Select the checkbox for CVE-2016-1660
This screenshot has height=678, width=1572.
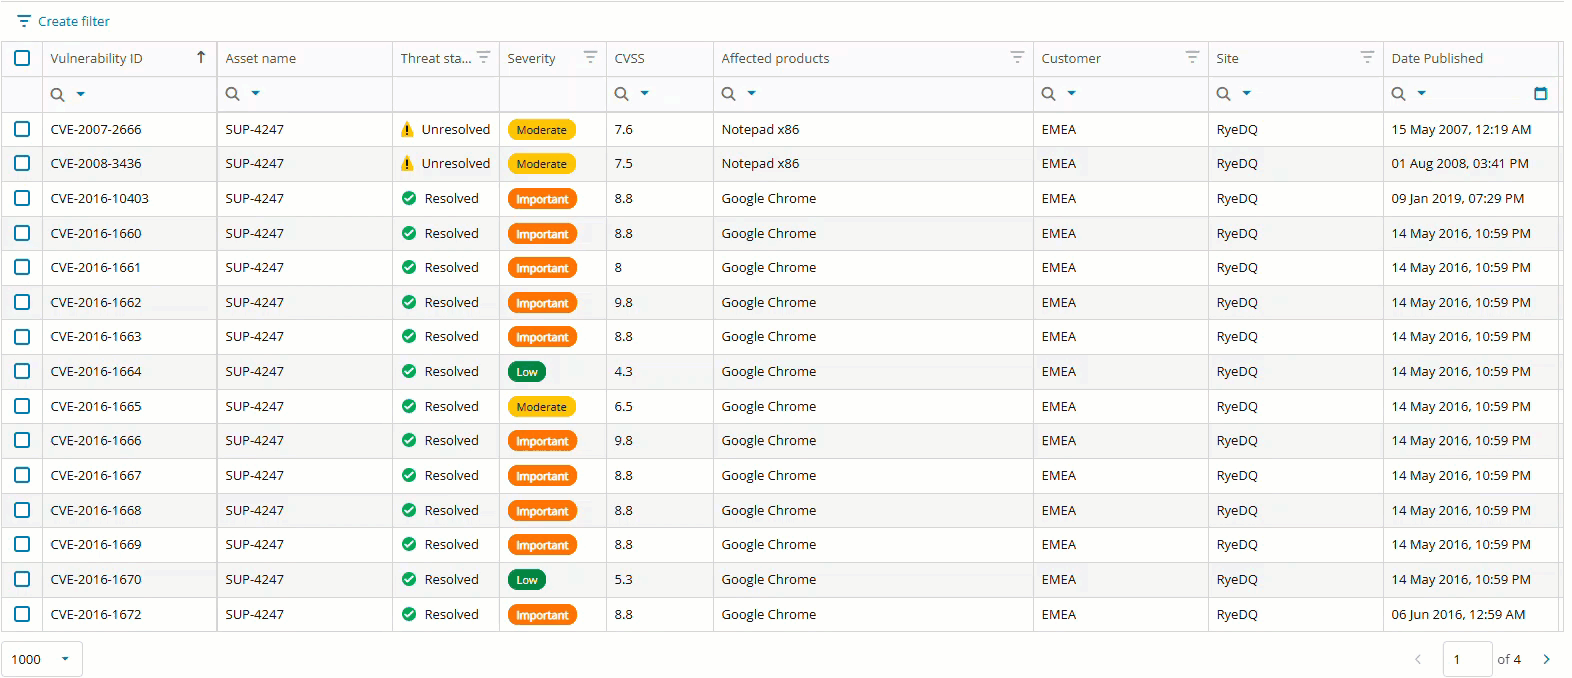coord(22,233)
